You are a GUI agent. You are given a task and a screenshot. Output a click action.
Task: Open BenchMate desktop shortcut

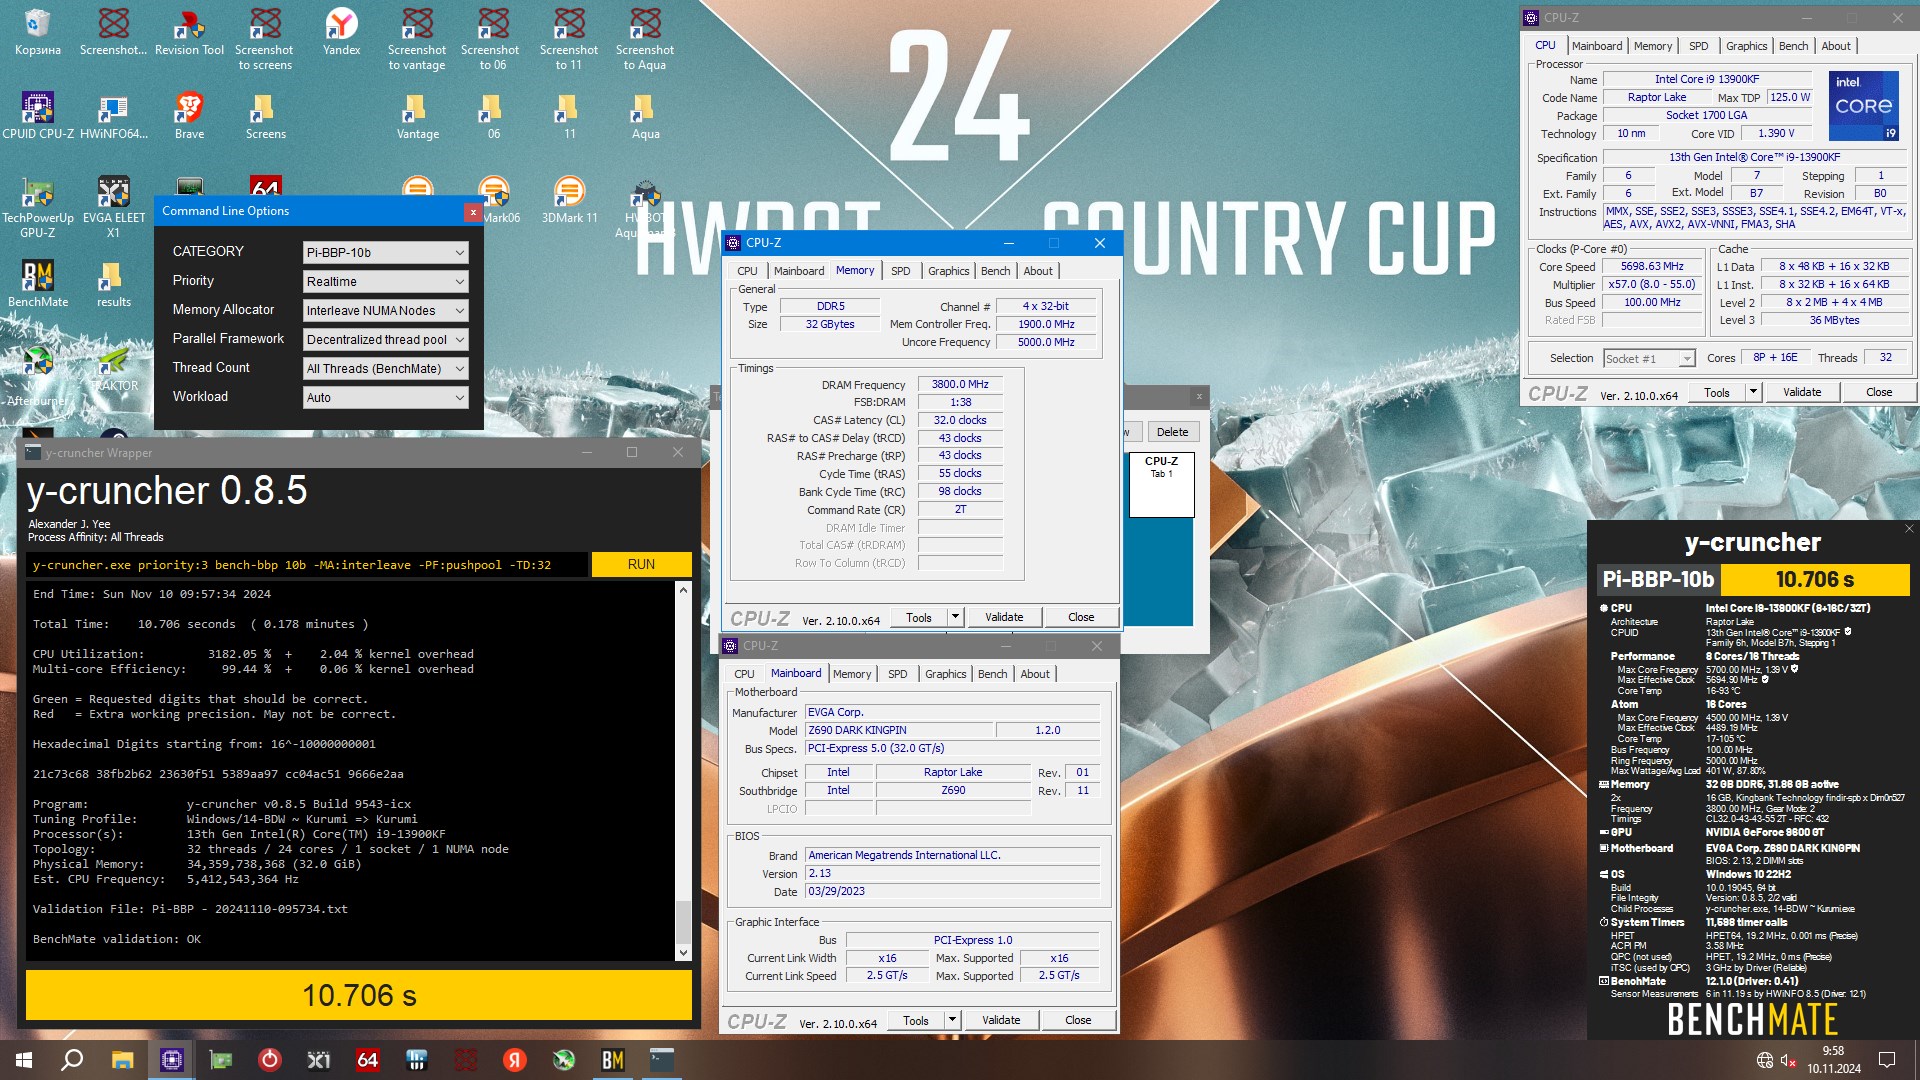[x=38, y=284]
